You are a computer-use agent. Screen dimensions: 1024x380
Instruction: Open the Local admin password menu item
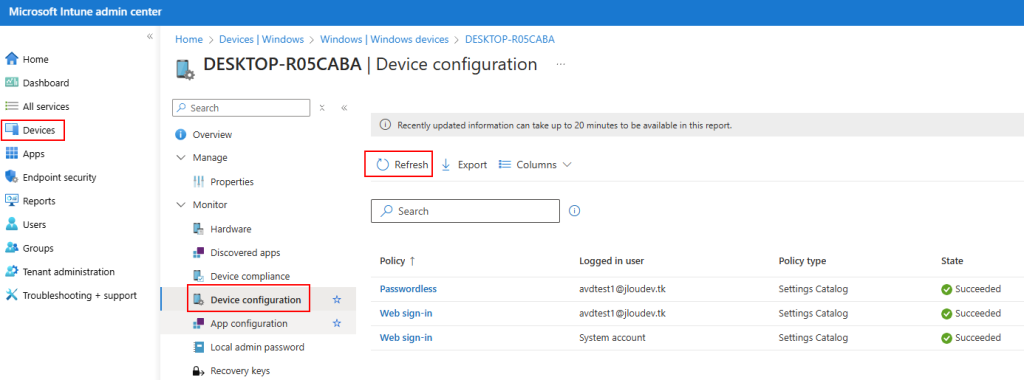pos(249,347)
